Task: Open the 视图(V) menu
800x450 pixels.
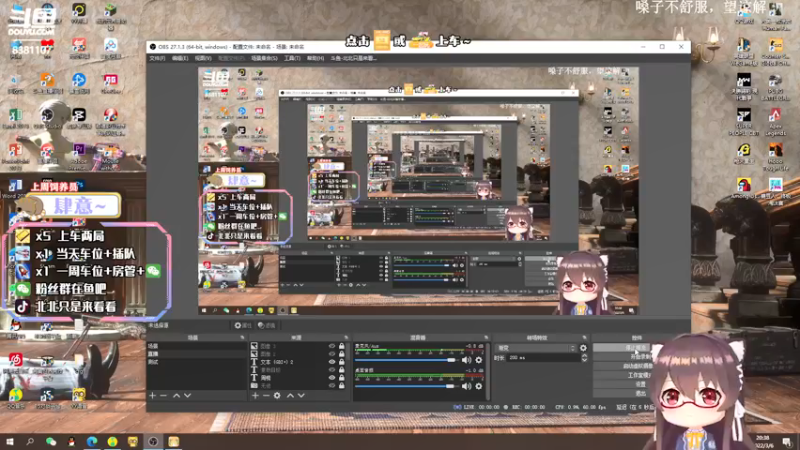Action: click(203, 58)
